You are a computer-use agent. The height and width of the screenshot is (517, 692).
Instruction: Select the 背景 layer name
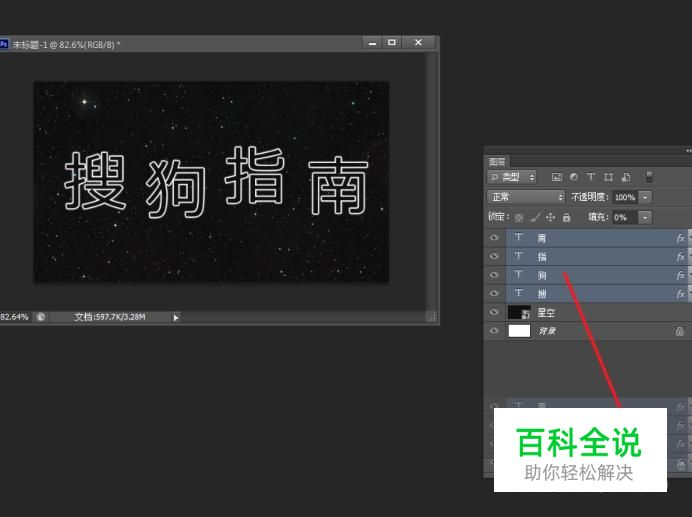(x=547, y=331)
